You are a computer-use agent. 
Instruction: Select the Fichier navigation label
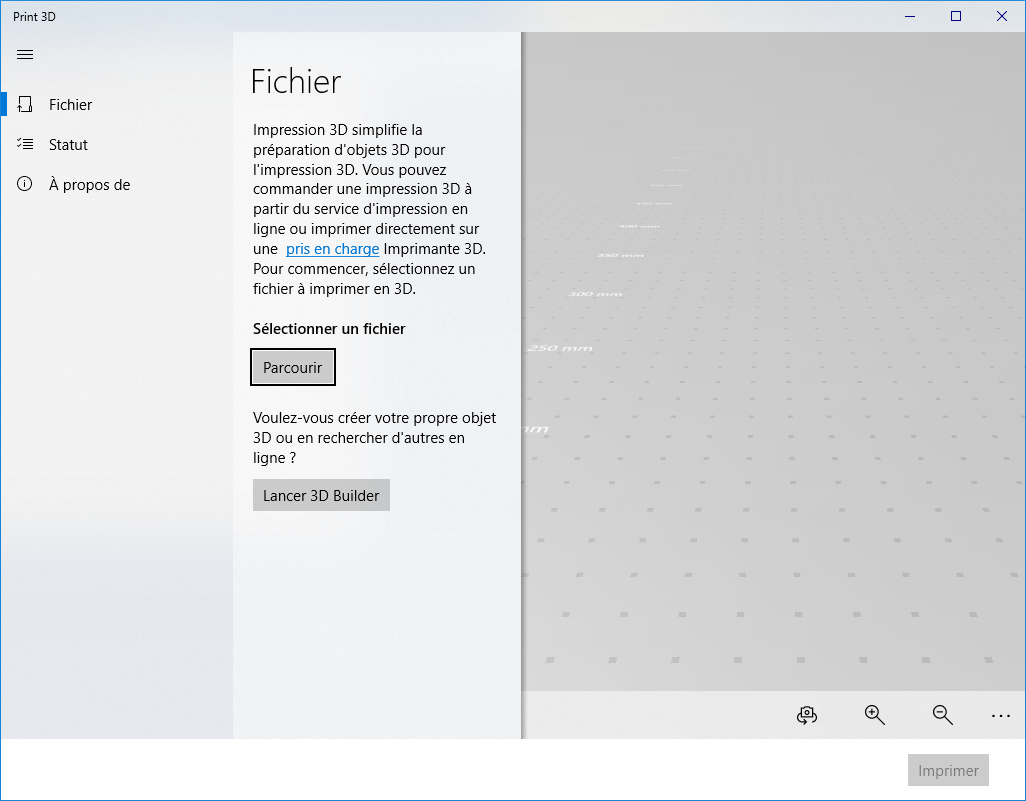(71, 105)
